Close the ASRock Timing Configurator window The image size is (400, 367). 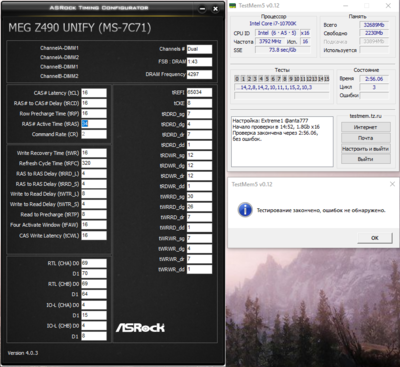coord(215,9)
